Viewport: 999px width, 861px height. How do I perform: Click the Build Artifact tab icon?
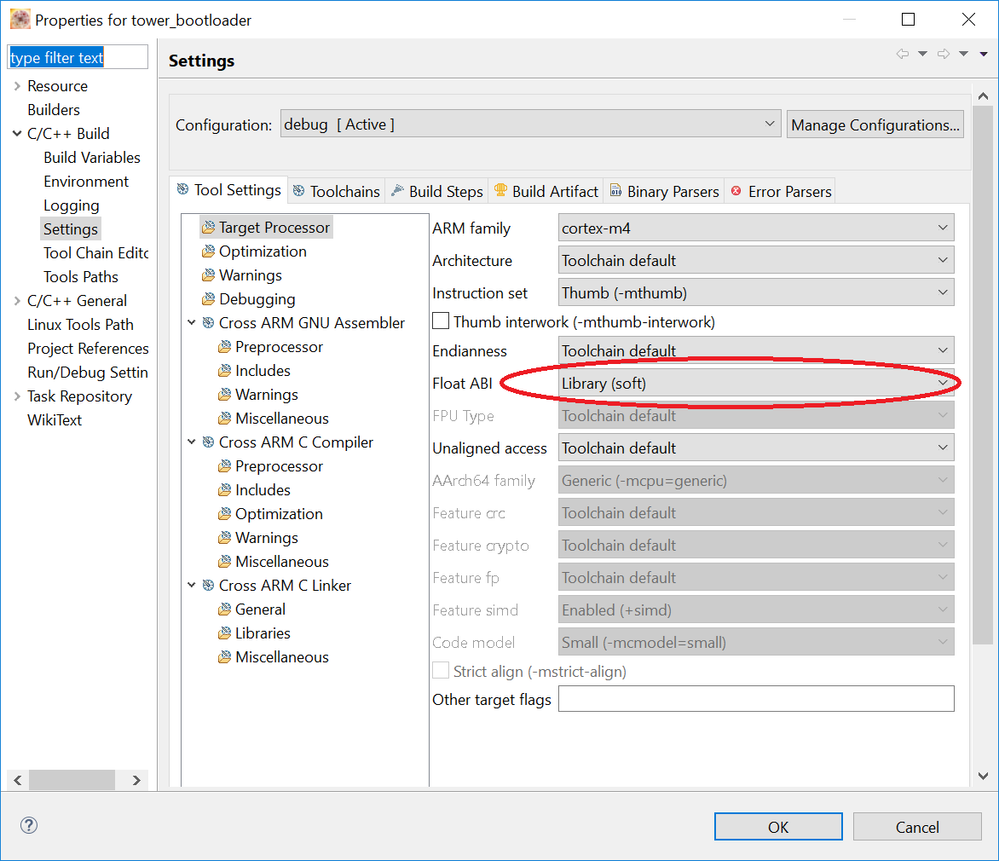click(x=501, y=191)
